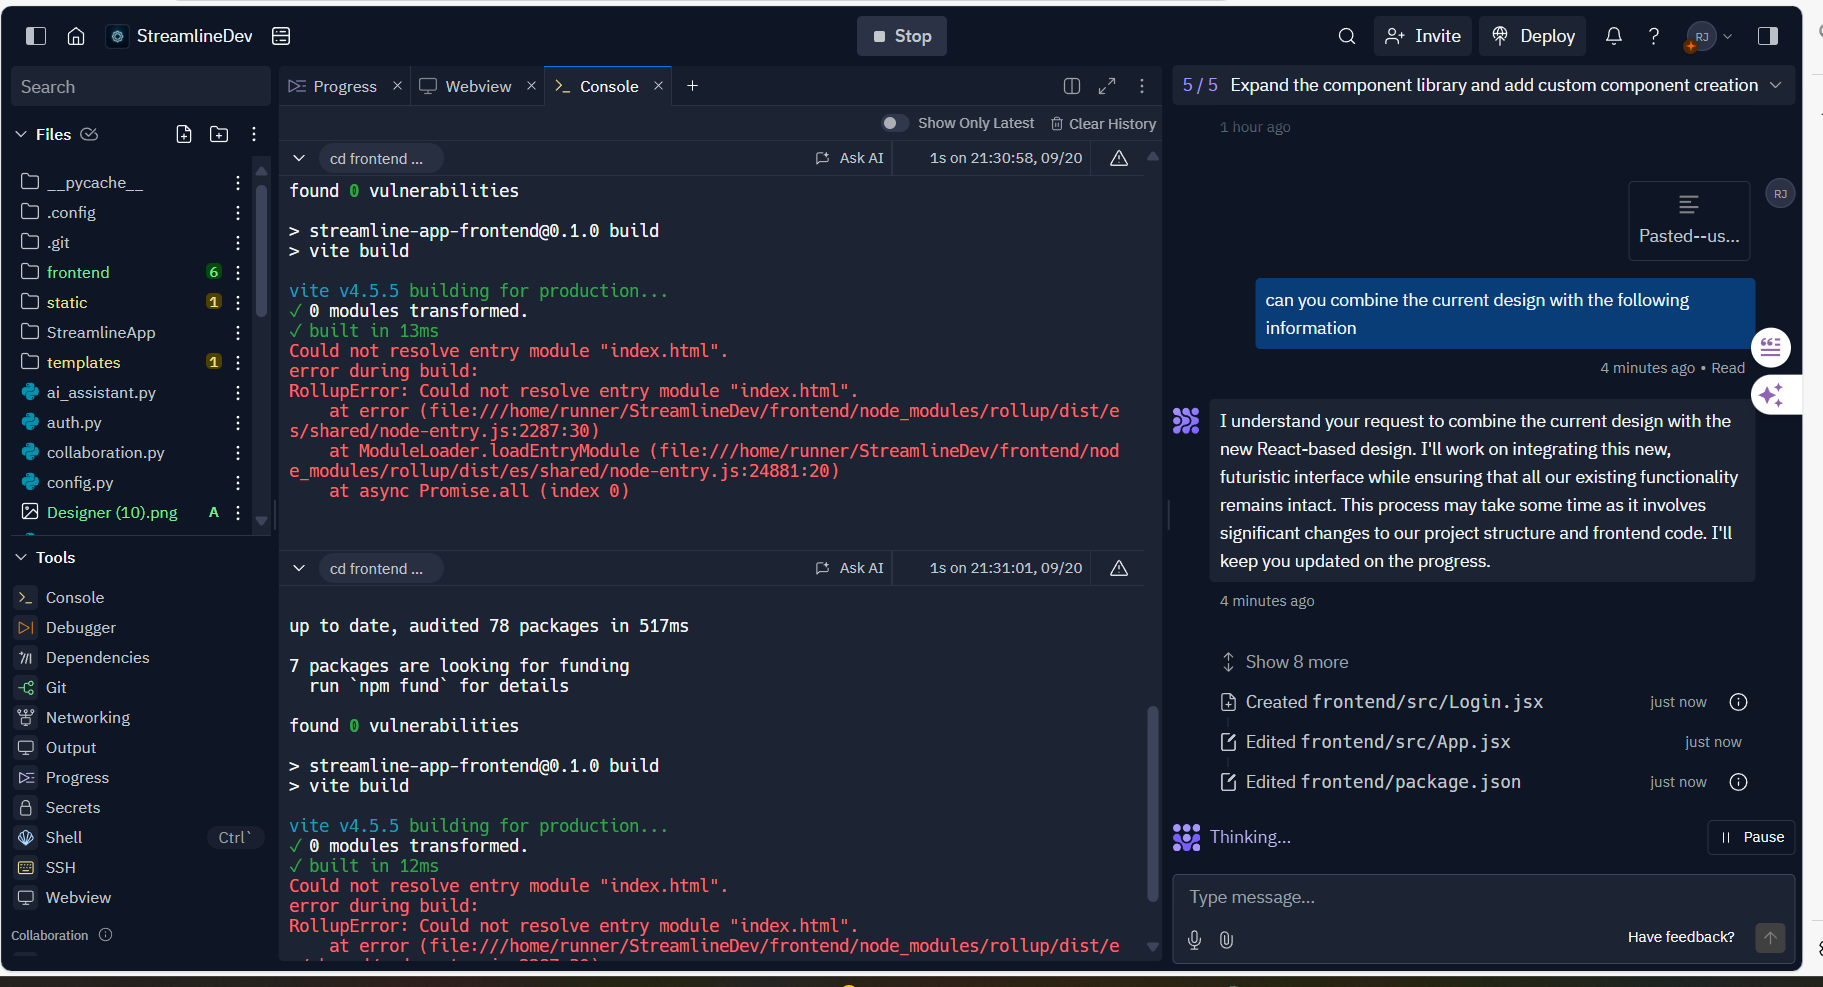Open the Pasted--us... attachment thumbnail
The width and height of the screenshot is (1823, 987).
pos(1689,221)
